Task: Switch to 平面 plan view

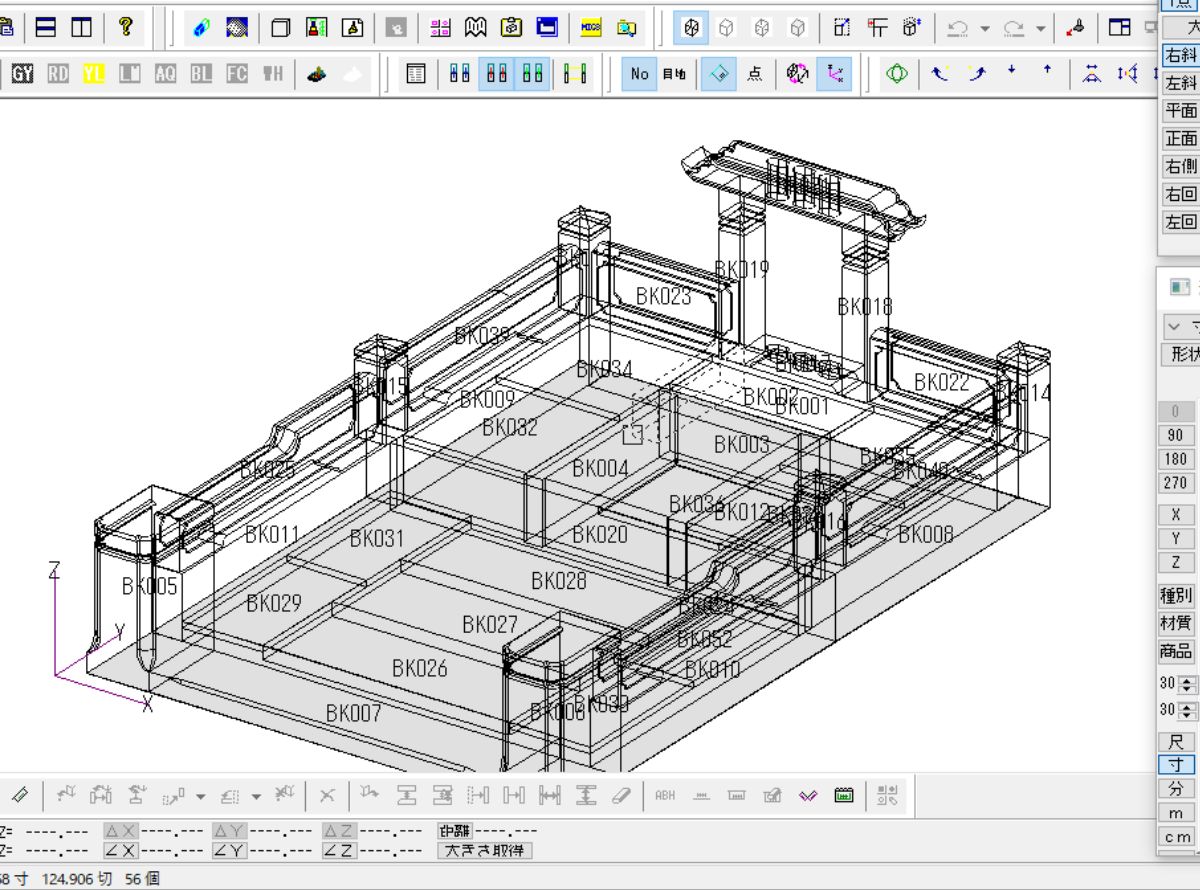Action: click(x=1180, y=111)
